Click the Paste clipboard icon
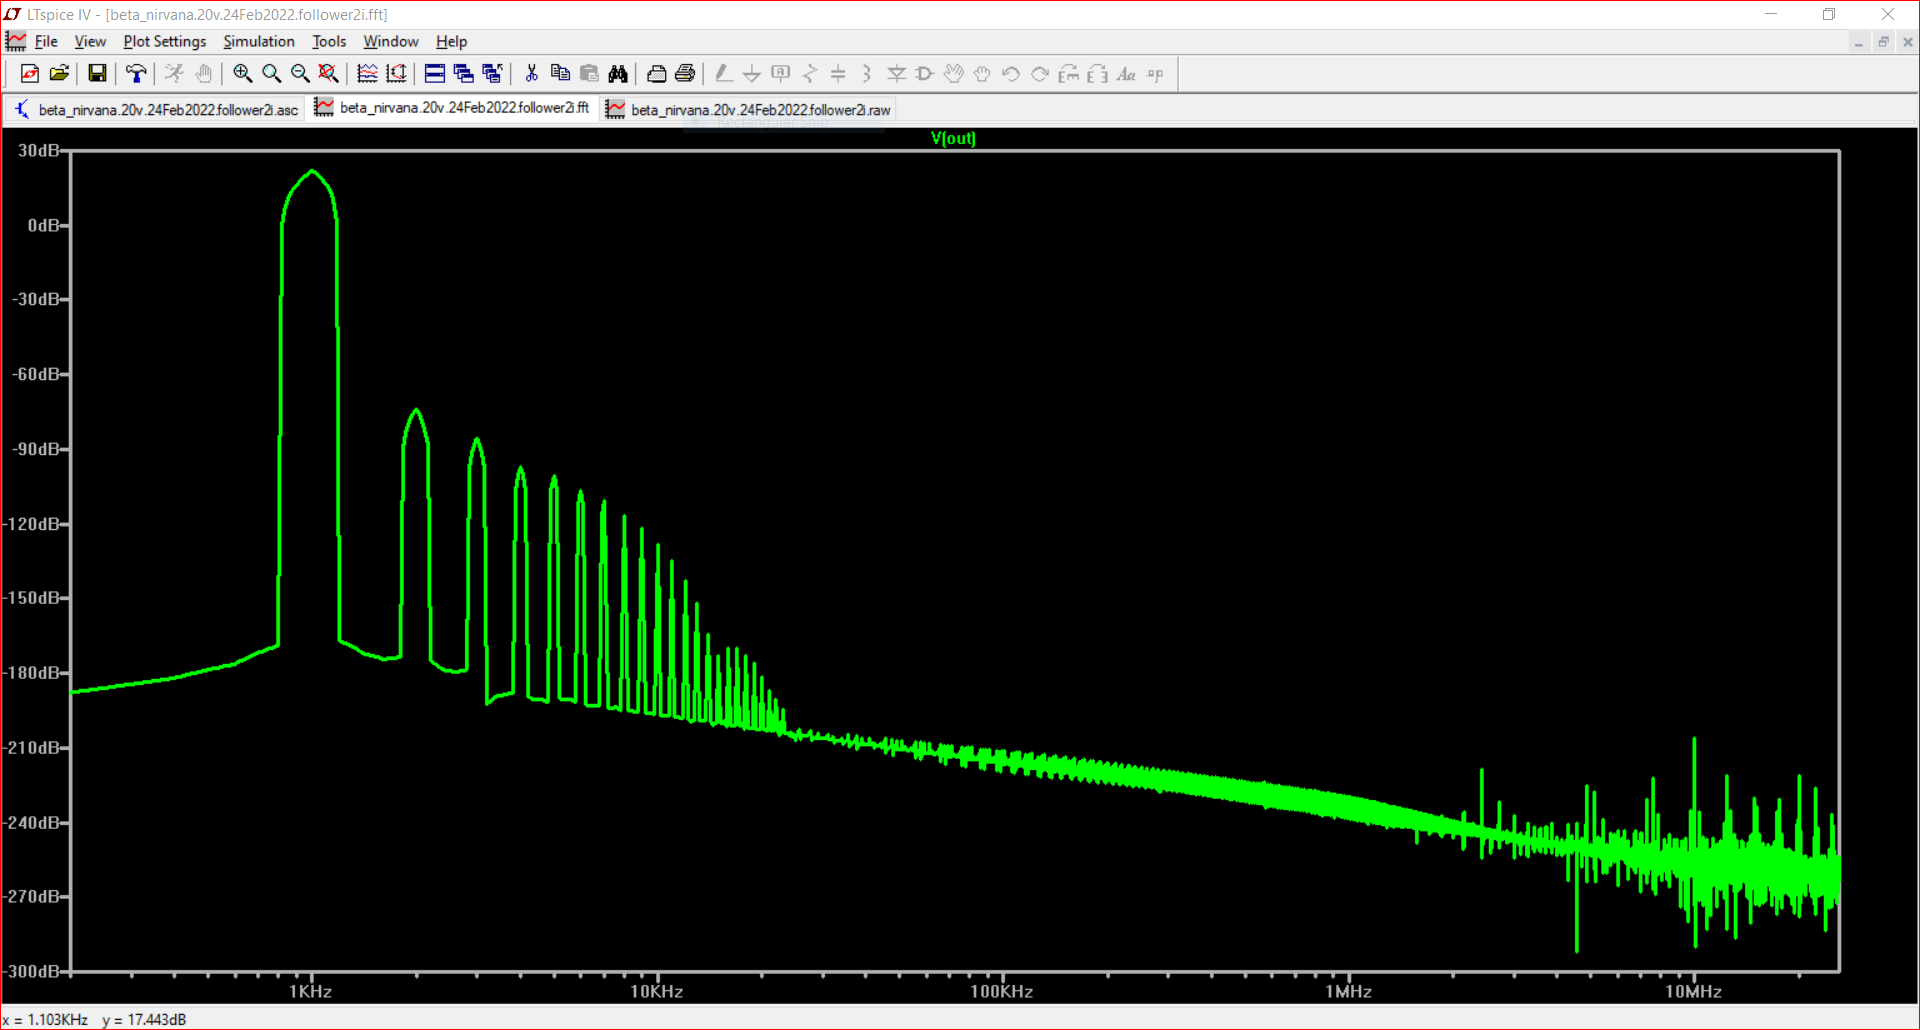1920x1030 pixels. point(589,73)
